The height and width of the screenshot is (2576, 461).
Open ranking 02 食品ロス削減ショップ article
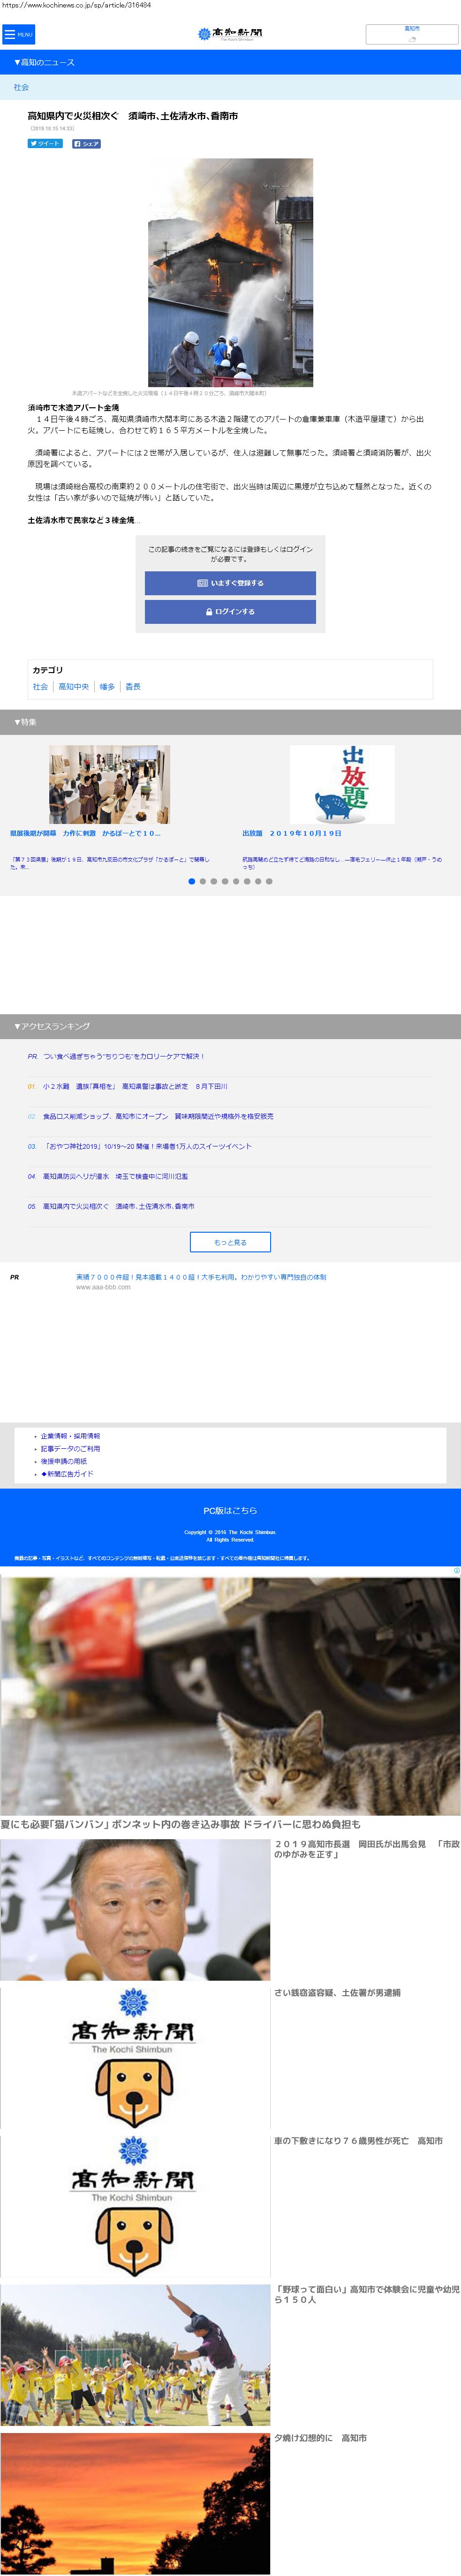pyautogui.click(x=158, y=1116)
